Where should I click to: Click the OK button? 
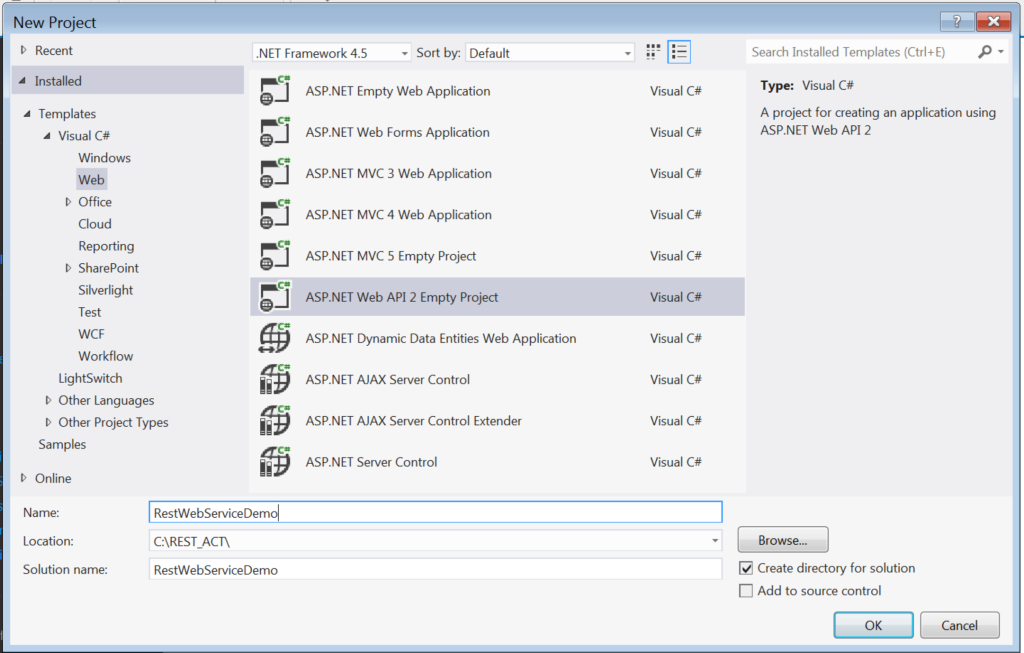click(x=874, y=625)
